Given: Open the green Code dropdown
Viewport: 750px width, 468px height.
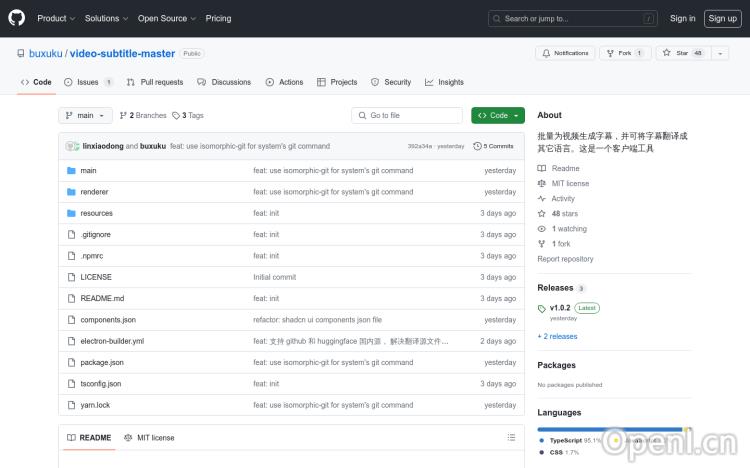Looking at the screenshot, I should [x=498, y=115].
